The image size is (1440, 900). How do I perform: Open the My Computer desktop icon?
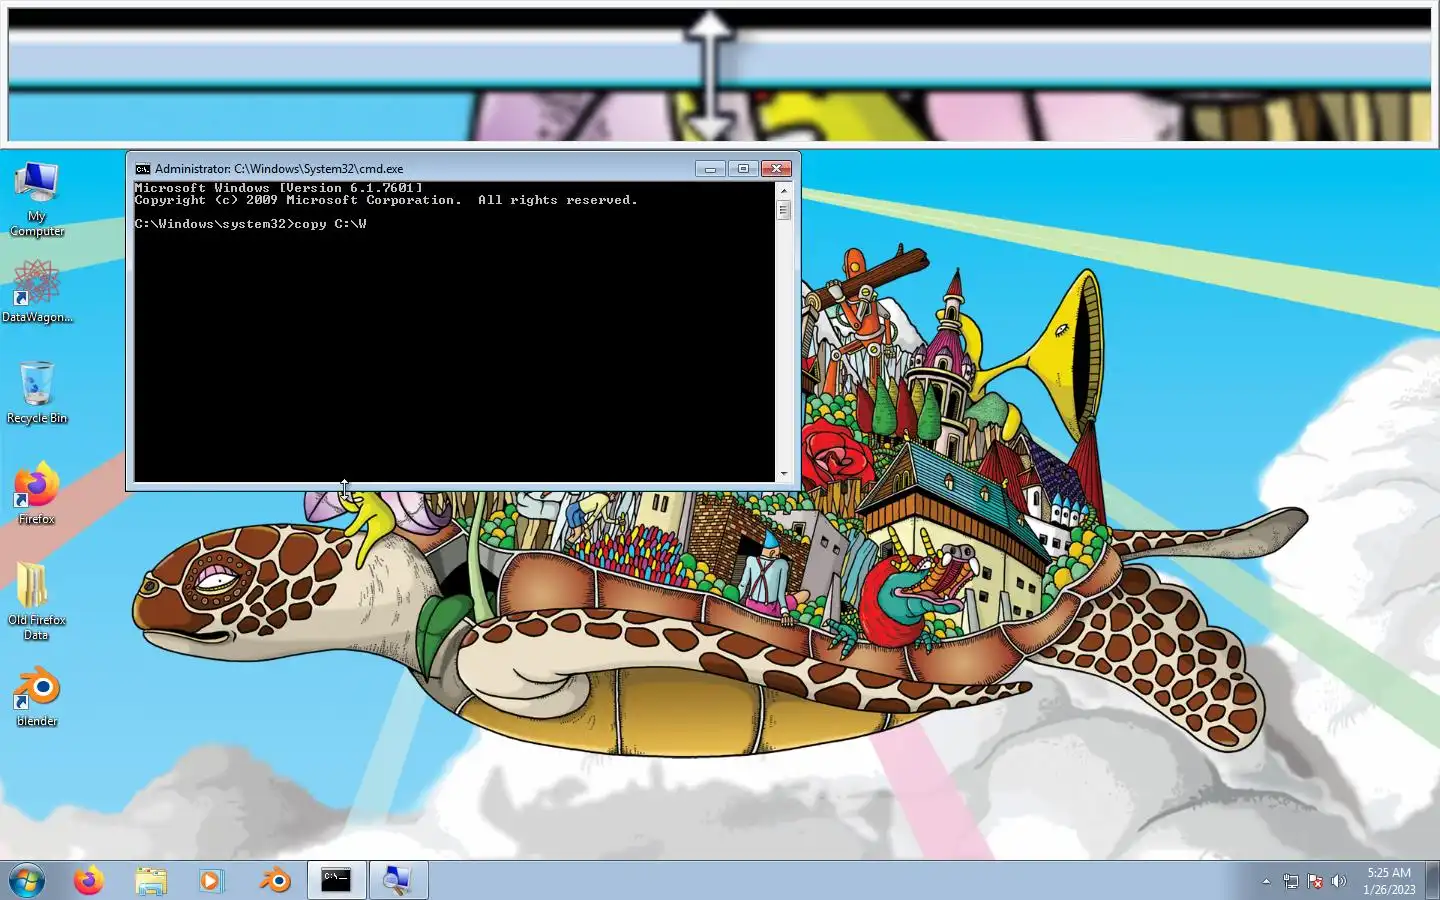[37, 198]
